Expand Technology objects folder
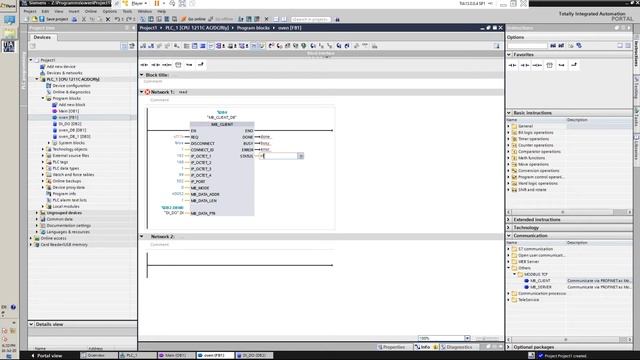This screenshot has height=360, width=640. [43, 149]
